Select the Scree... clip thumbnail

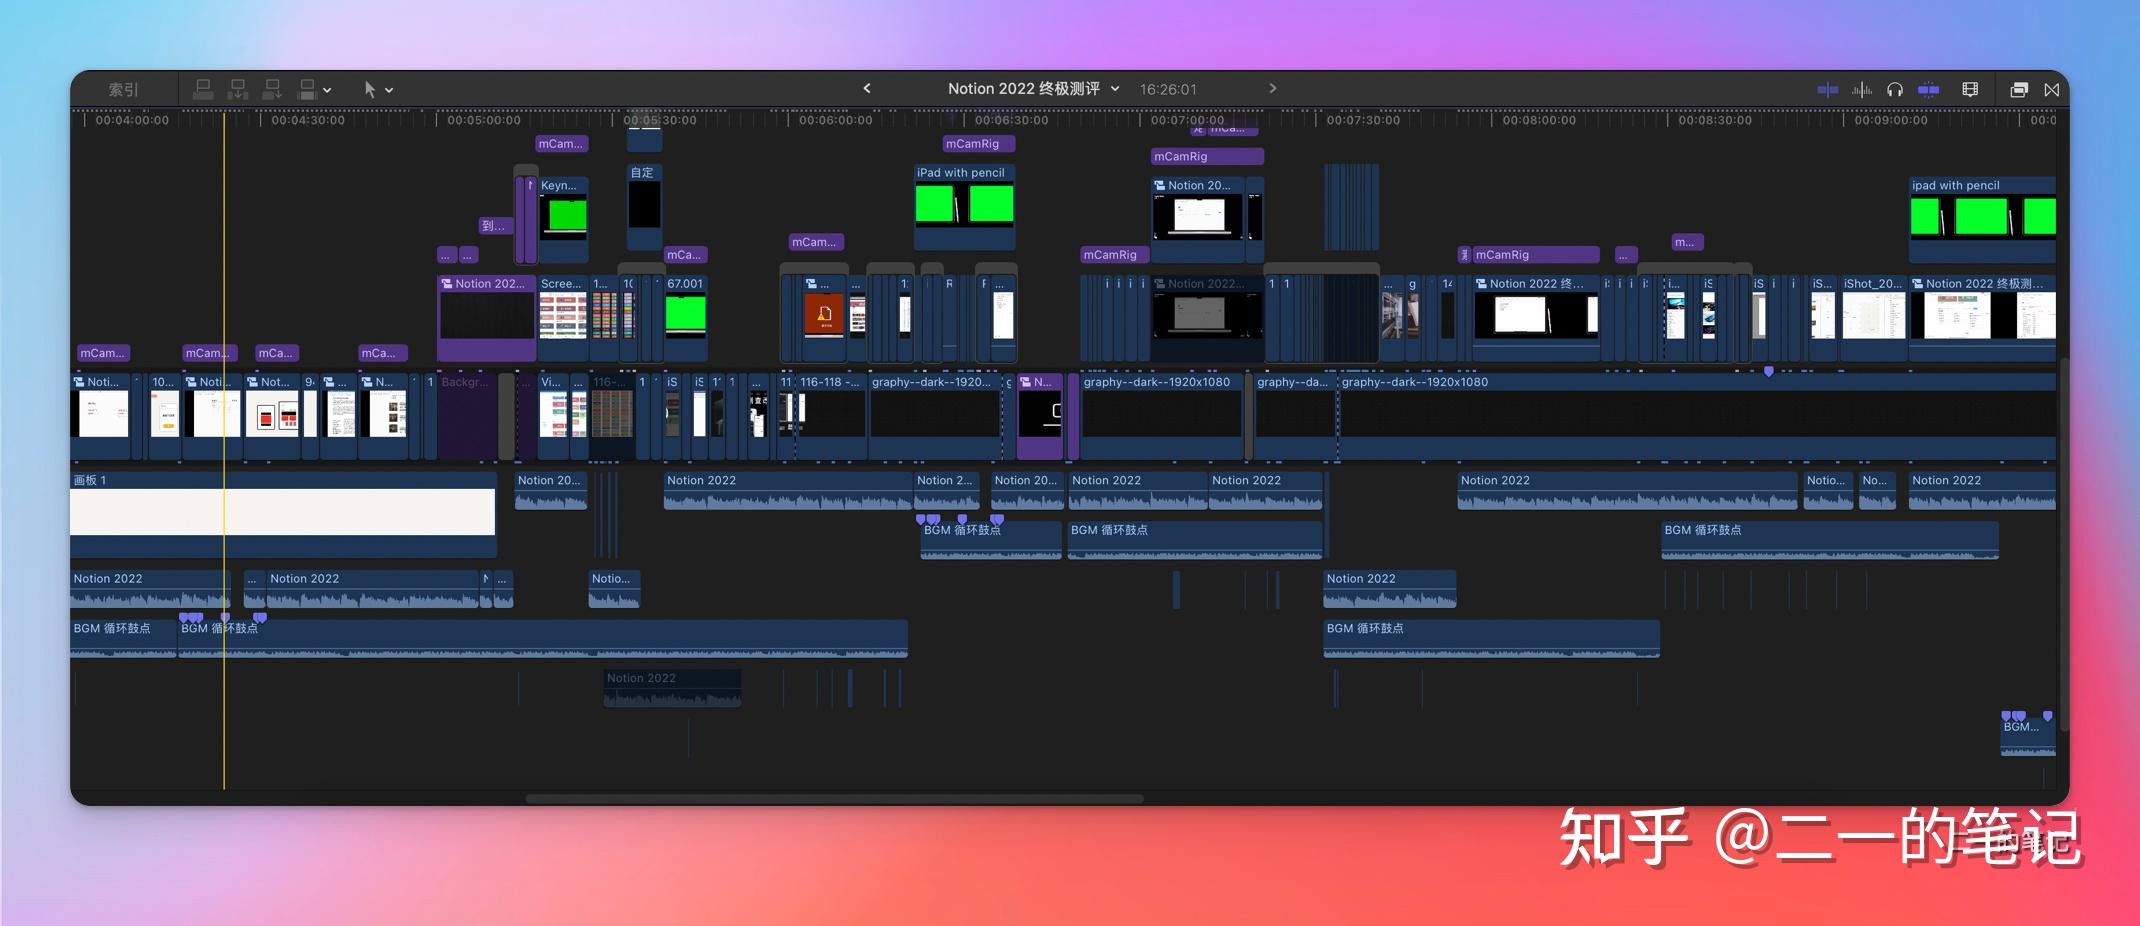563,316
